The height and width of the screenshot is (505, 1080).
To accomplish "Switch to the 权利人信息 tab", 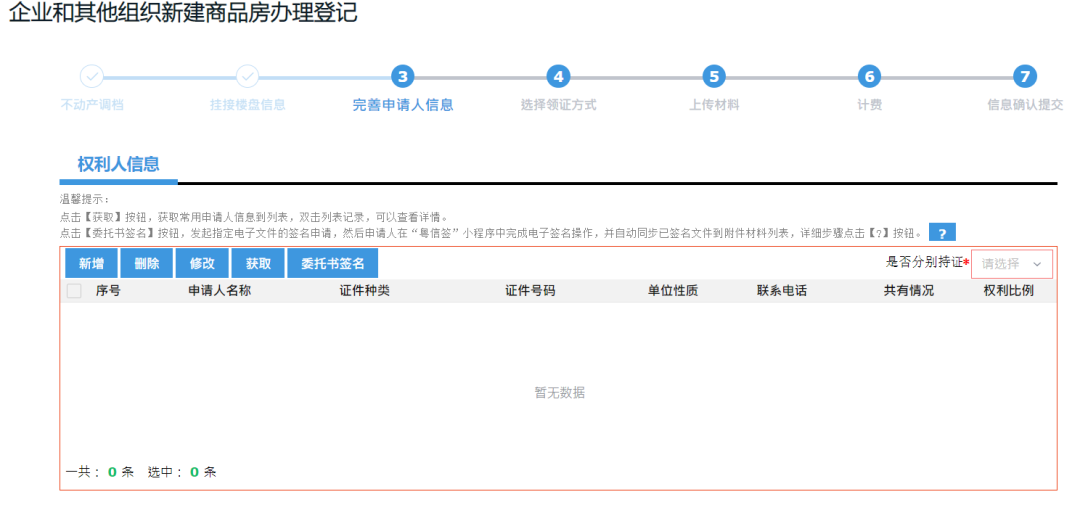I will click(118, 165).
